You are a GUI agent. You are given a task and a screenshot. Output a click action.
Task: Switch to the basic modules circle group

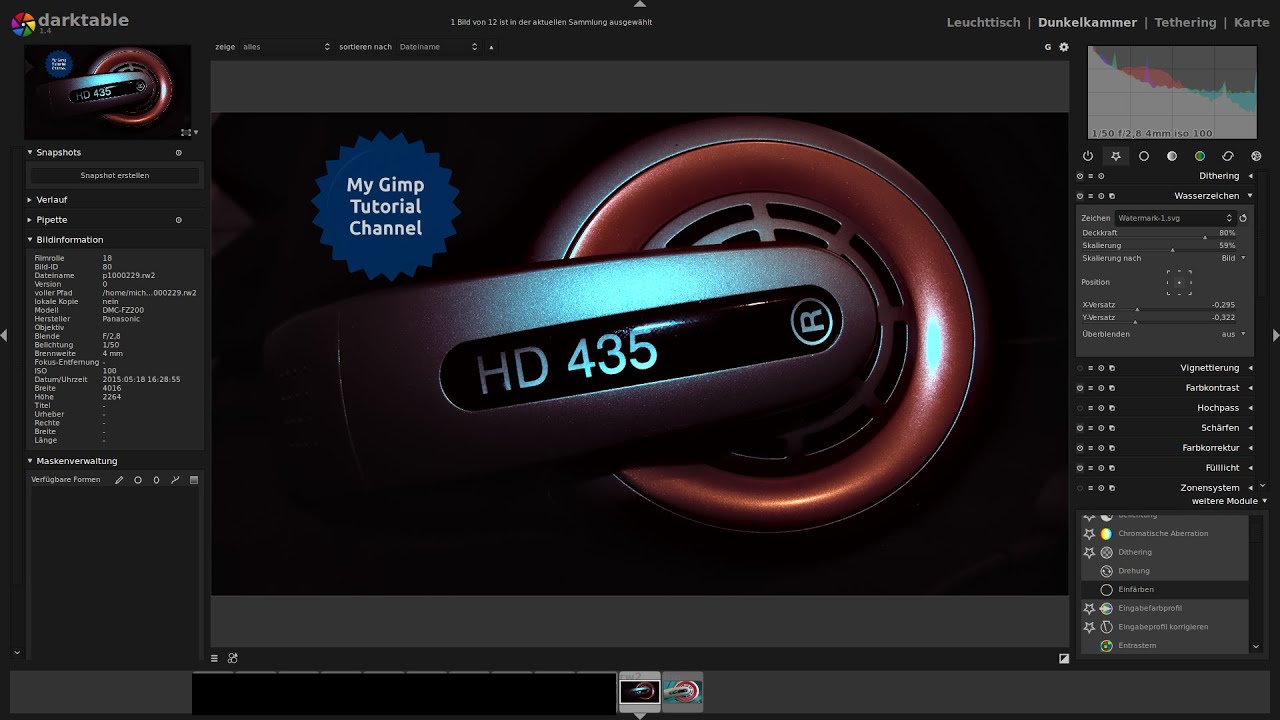(1144, 156)
